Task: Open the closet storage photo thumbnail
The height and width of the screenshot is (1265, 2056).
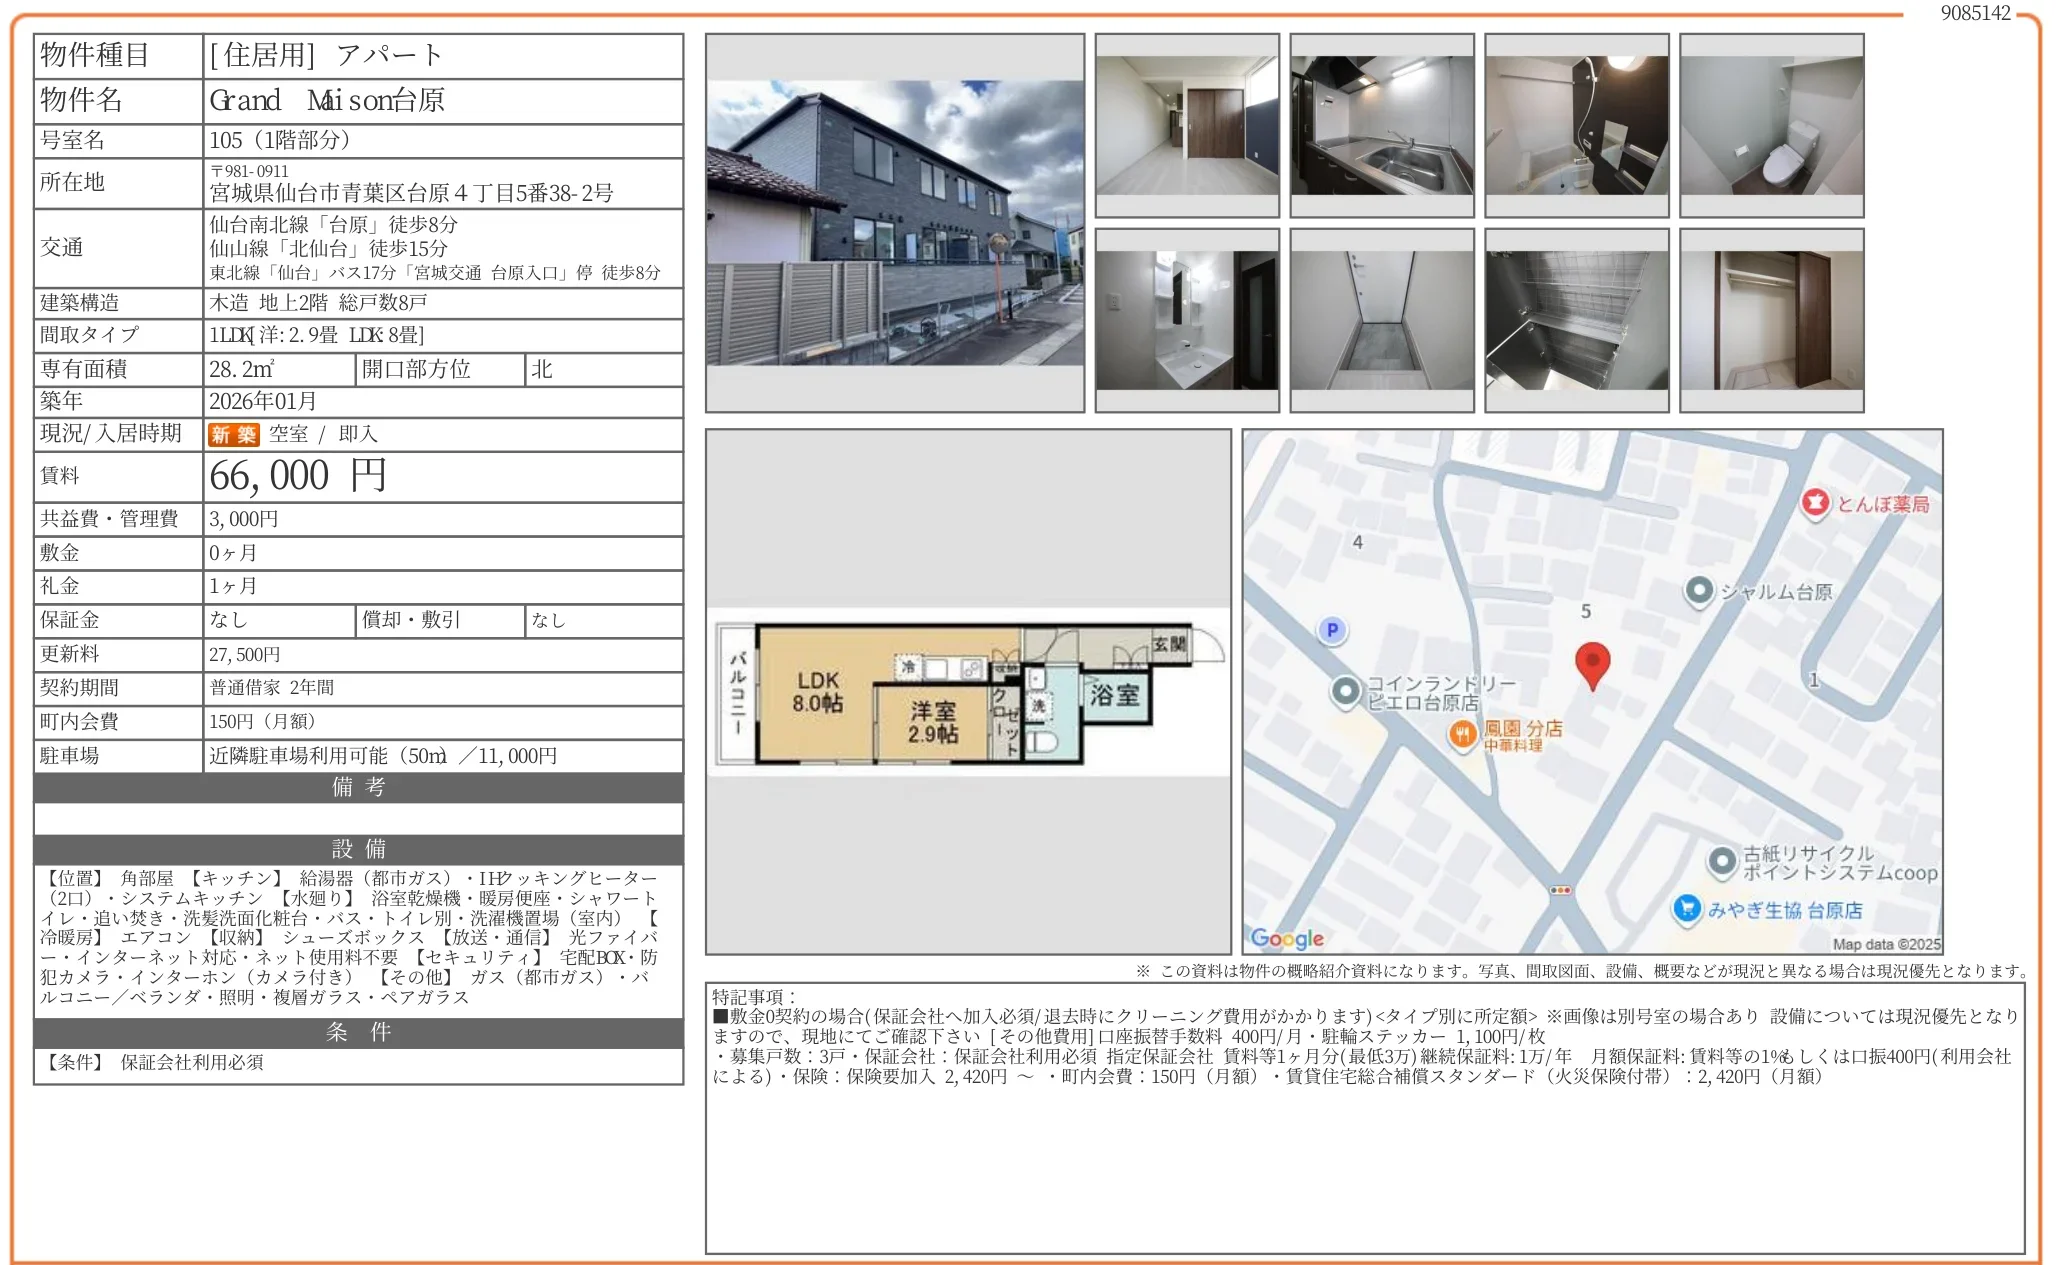Action: tap(1771, 320)
